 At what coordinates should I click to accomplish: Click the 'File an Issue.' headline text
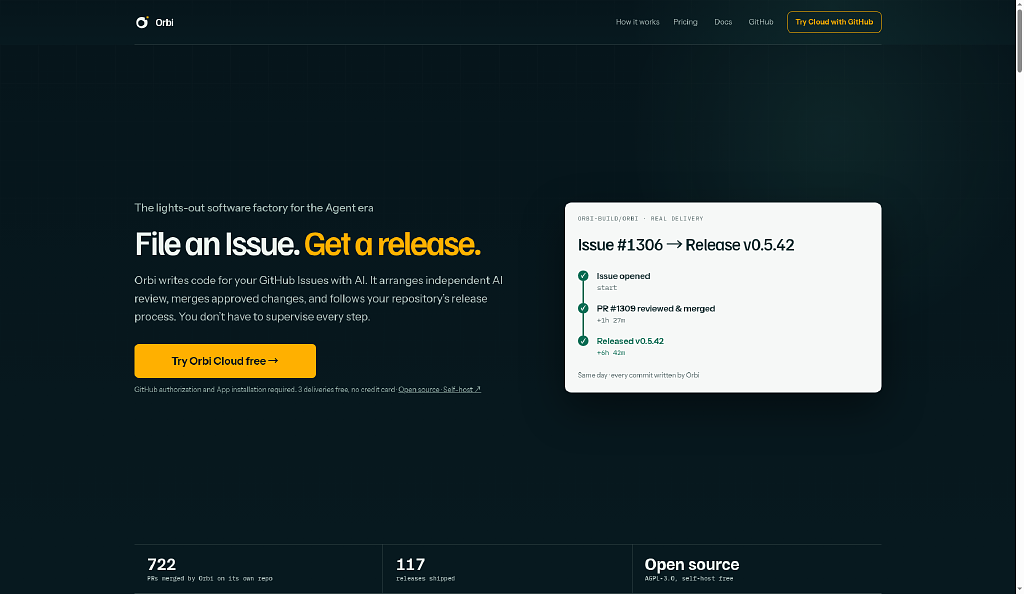[217, 244]
